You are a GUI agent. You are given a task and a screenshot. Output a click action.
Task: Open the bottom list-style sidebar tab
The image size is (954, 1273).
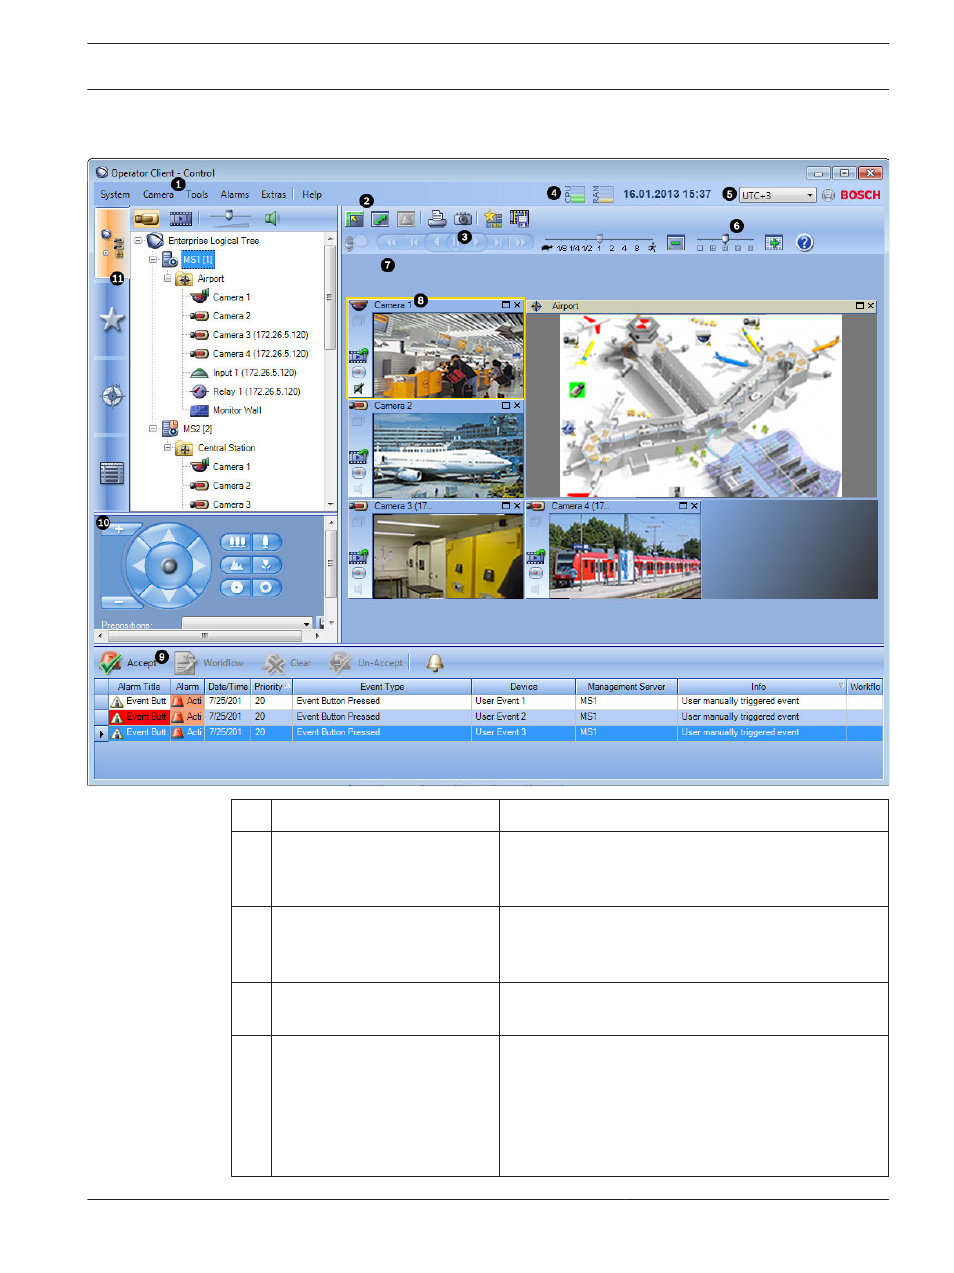[x=112, y=473]
